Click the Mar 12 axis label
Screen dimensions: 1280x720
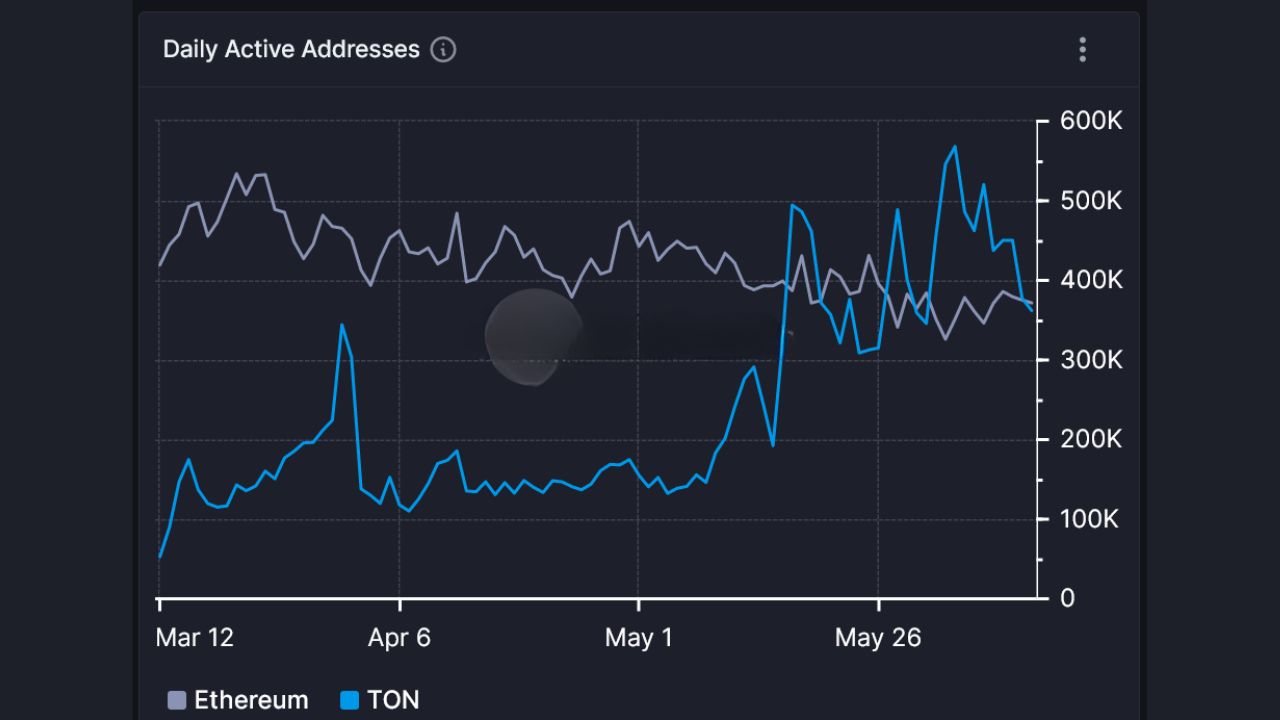click(195, 638)
